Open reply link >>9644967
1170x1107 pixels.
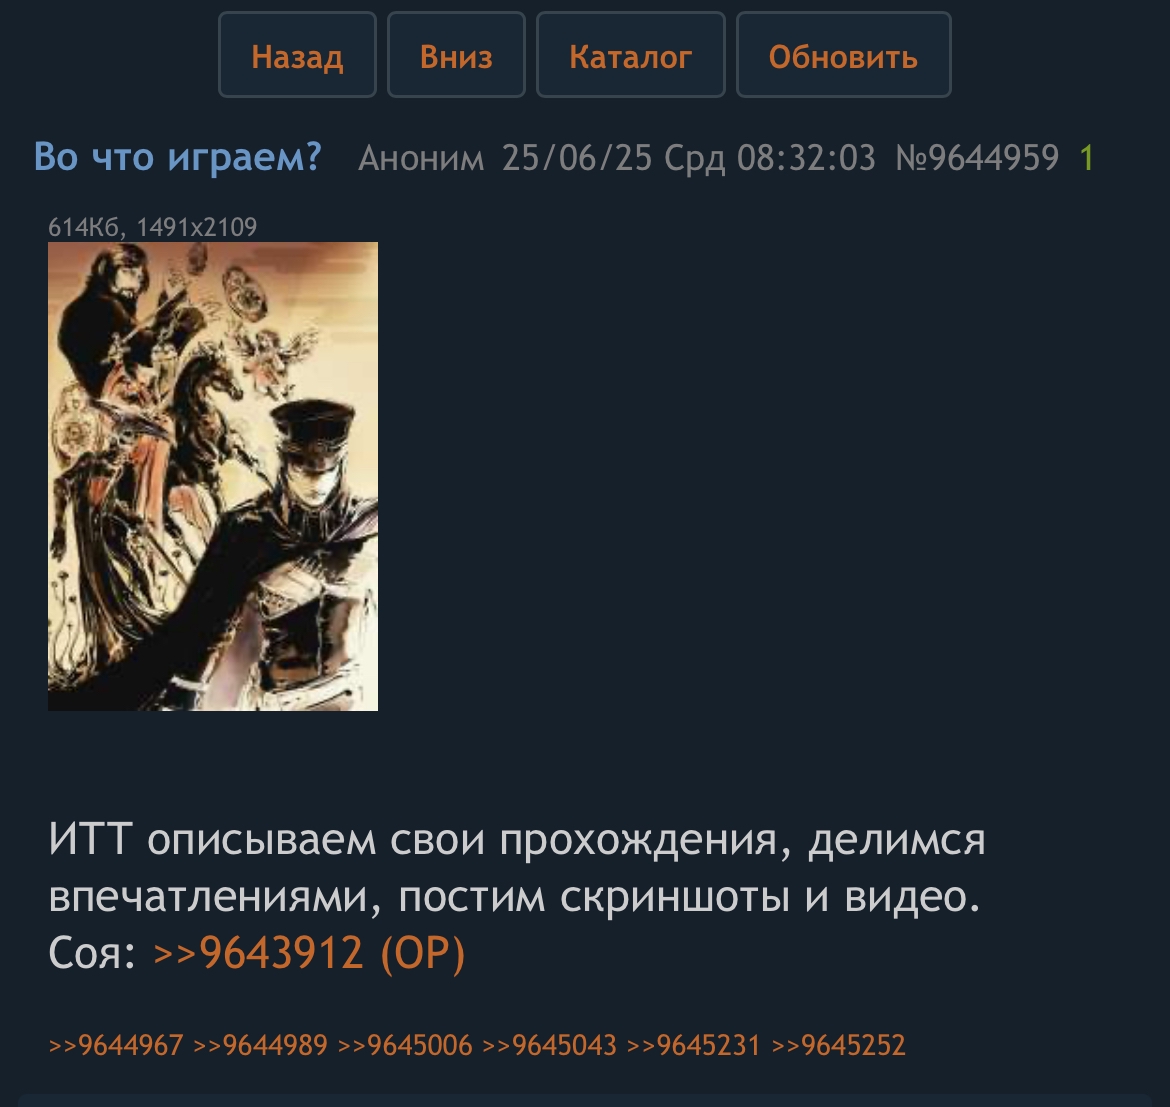(116, 1045)
